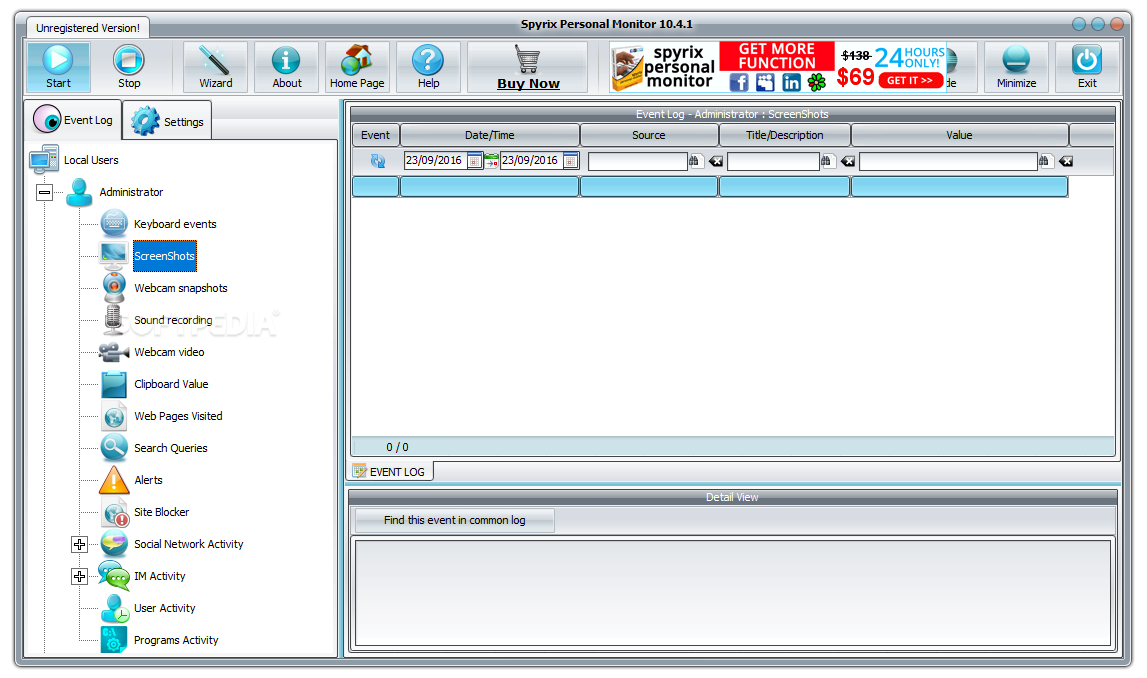Select Social Network Activity item
Screen dimensions: 1147x678
(189, 544)
